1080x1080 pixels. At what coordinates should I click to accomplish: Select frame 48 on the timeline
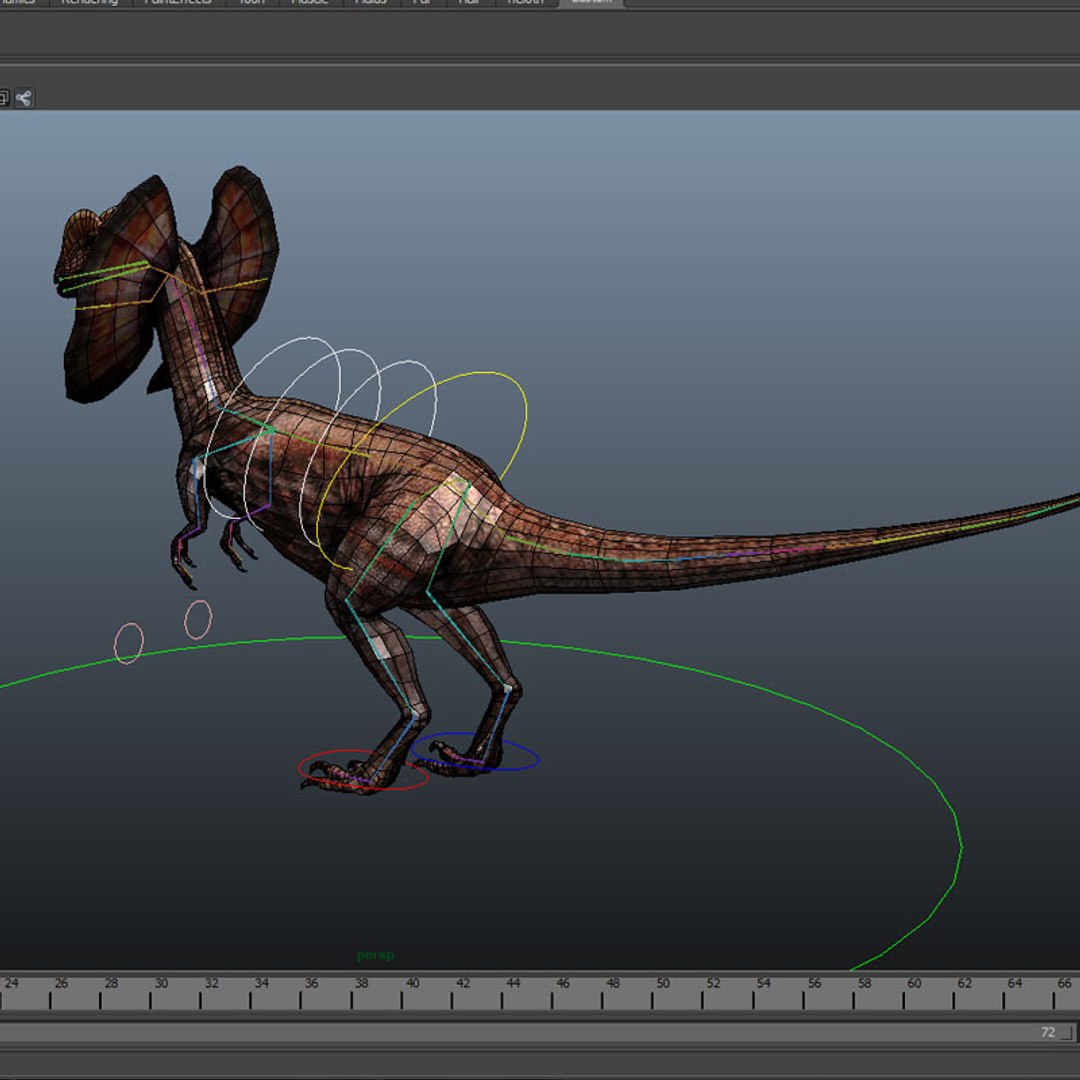(613, 984)
